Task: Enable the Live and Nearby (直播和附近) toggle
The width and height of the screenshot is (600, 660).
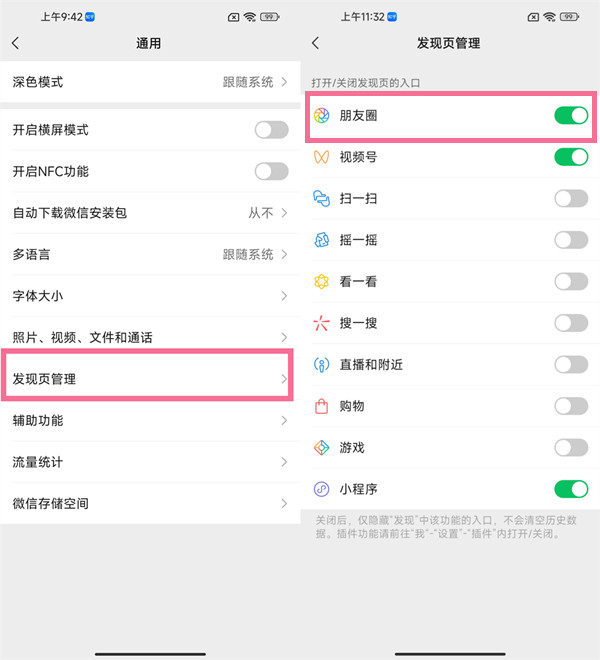Action: 571,364
